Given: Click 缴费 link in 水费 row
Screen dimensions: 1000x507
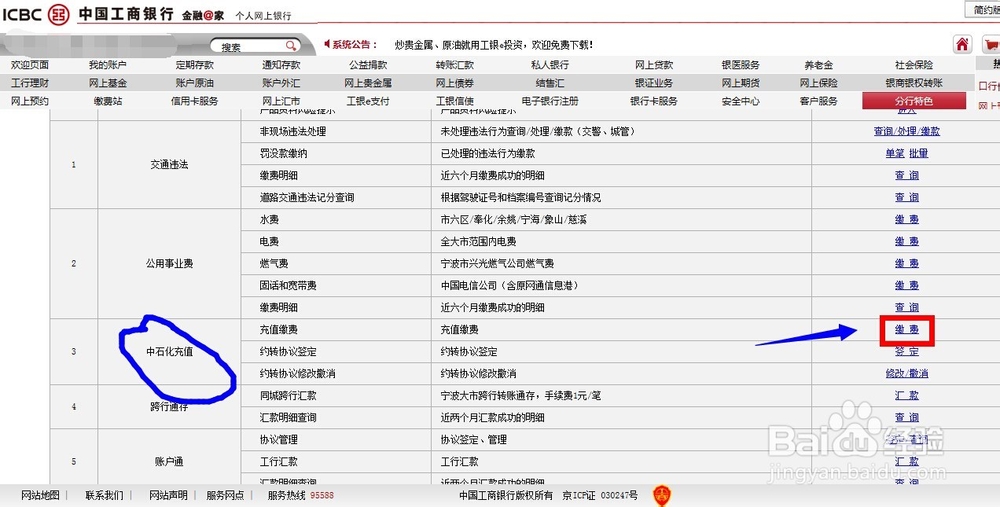Looking at the screenshot, I should (x=906, y=219).
